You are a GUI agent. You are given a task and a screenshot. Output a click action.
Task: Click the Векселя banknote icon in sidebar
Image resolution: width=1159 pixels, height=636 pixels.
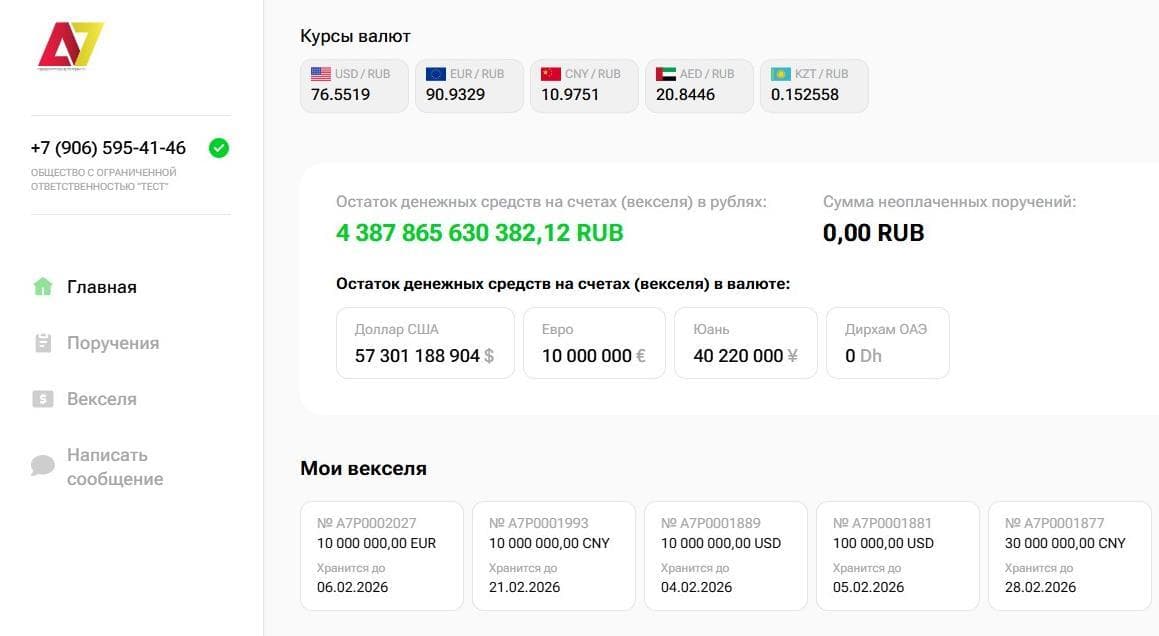tap(42, 398)
